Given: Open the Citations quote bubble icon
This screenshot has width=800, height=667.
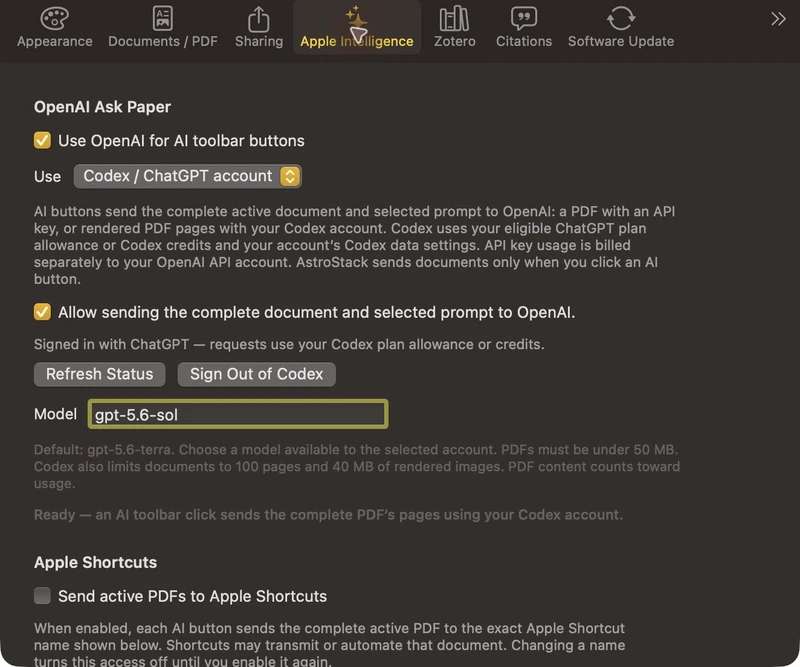Looking at the screenshot, I should point(523,18).
